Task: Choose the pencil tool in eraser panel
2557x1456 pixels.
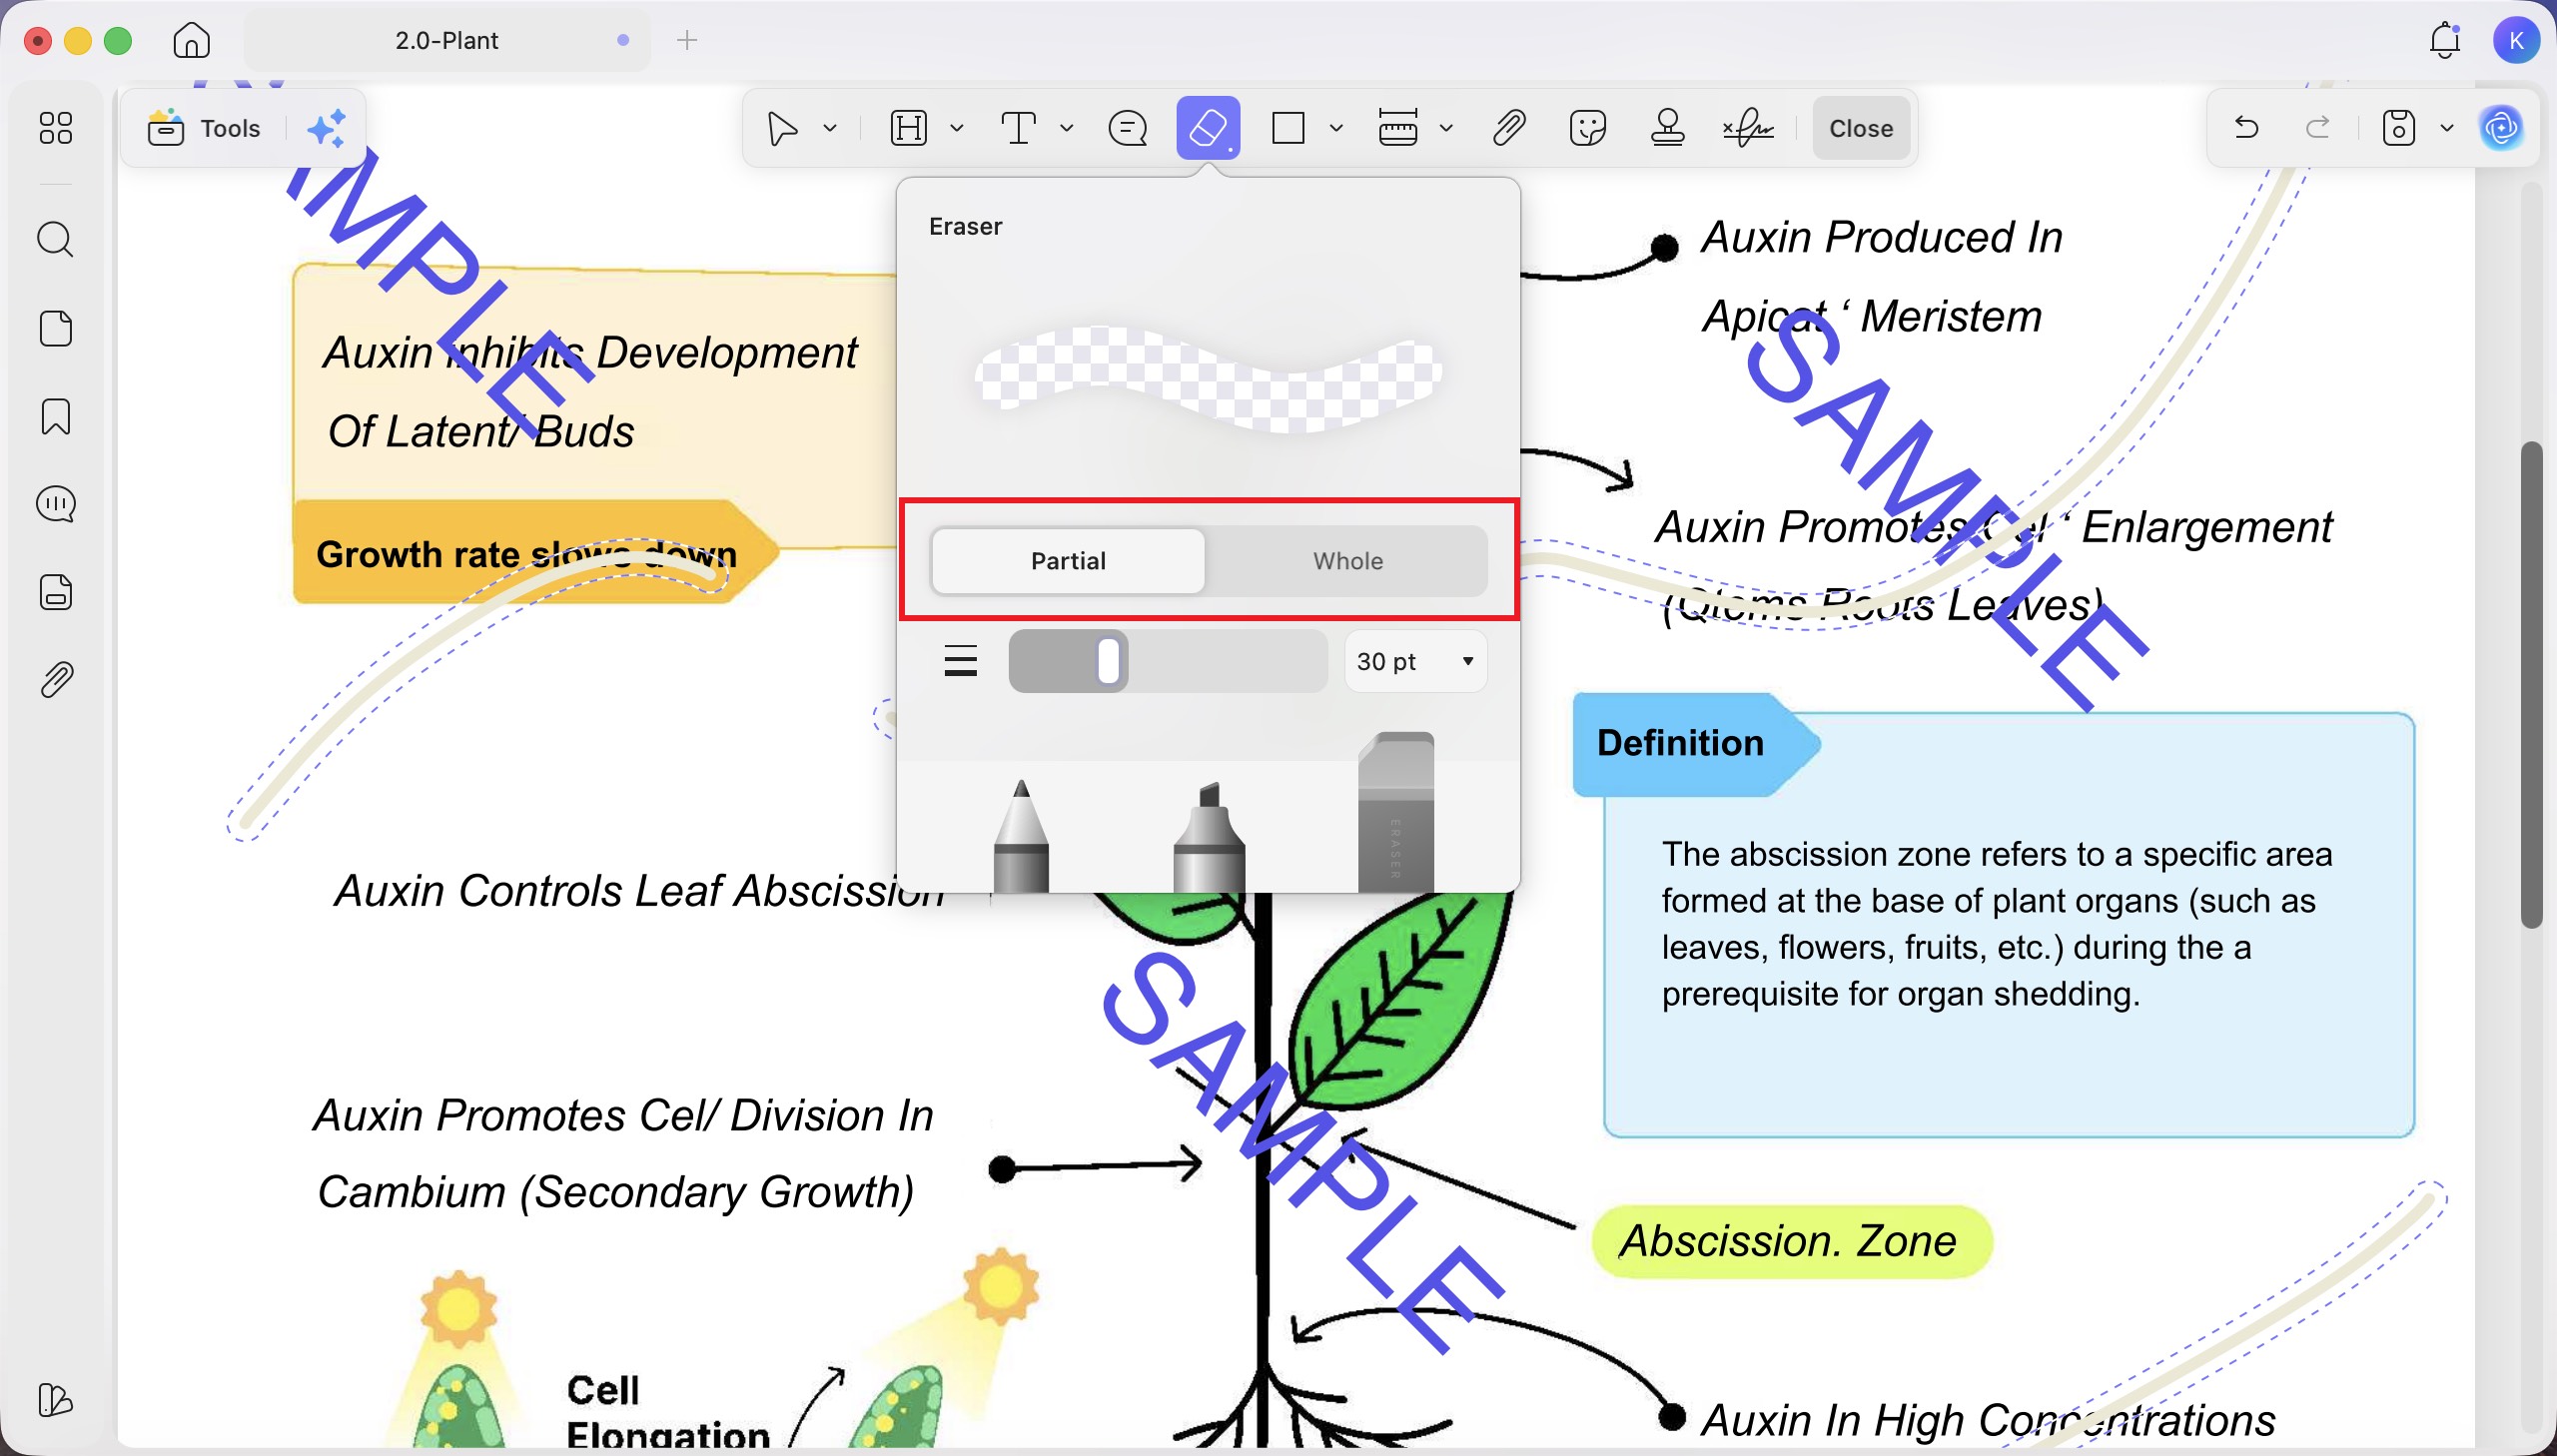Action: pos(1021,836)
